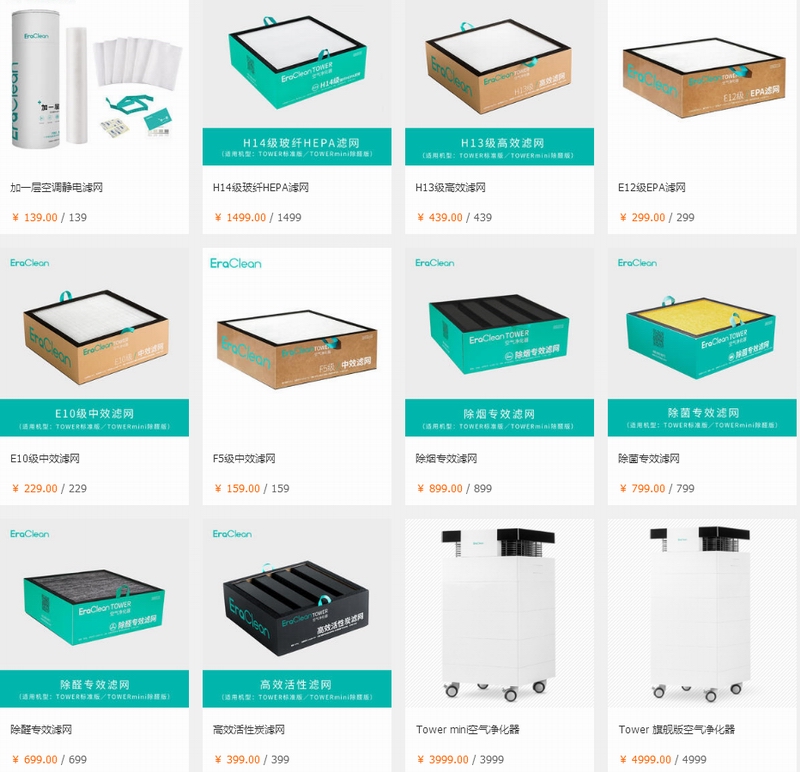Image resolution: width=800 pixels, height=772 pixels.
Task: Click the E12级EPA滤网 product name
Action: point(652,187)
